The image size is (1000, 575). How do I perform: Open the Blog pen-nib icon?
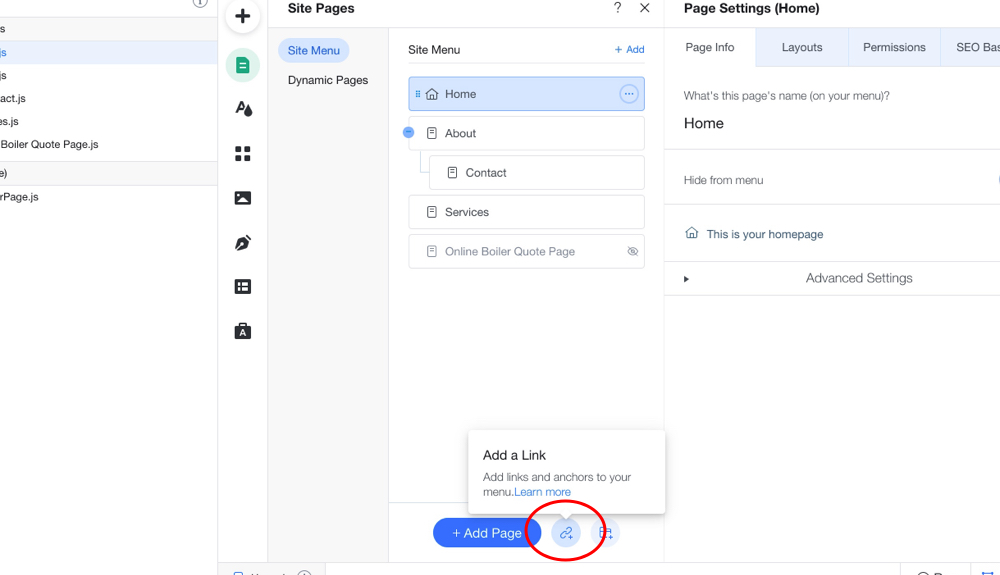(x=242, y=242)
